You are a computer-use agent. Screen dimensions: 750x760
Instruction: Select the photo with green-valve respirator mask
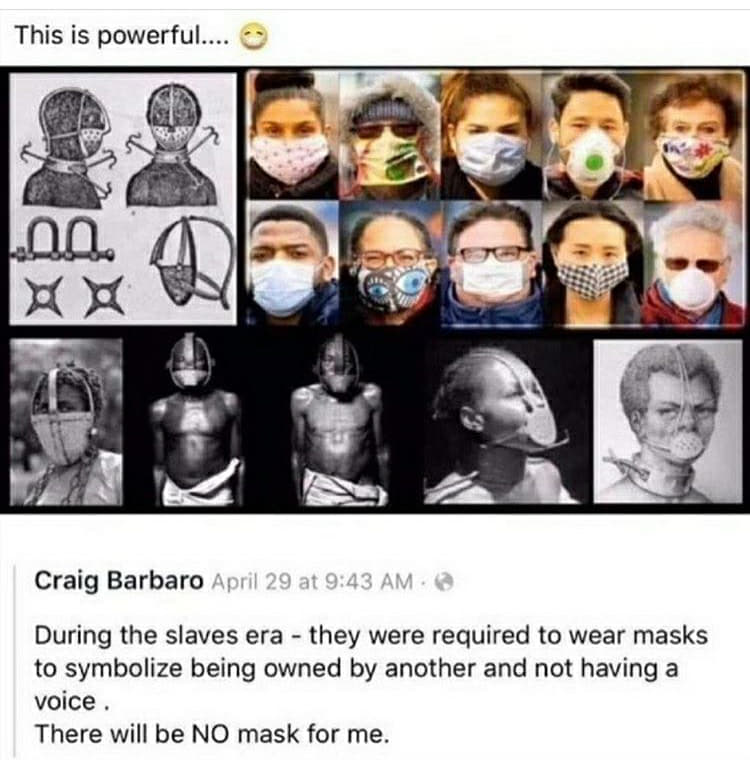(x=591, y=135)
